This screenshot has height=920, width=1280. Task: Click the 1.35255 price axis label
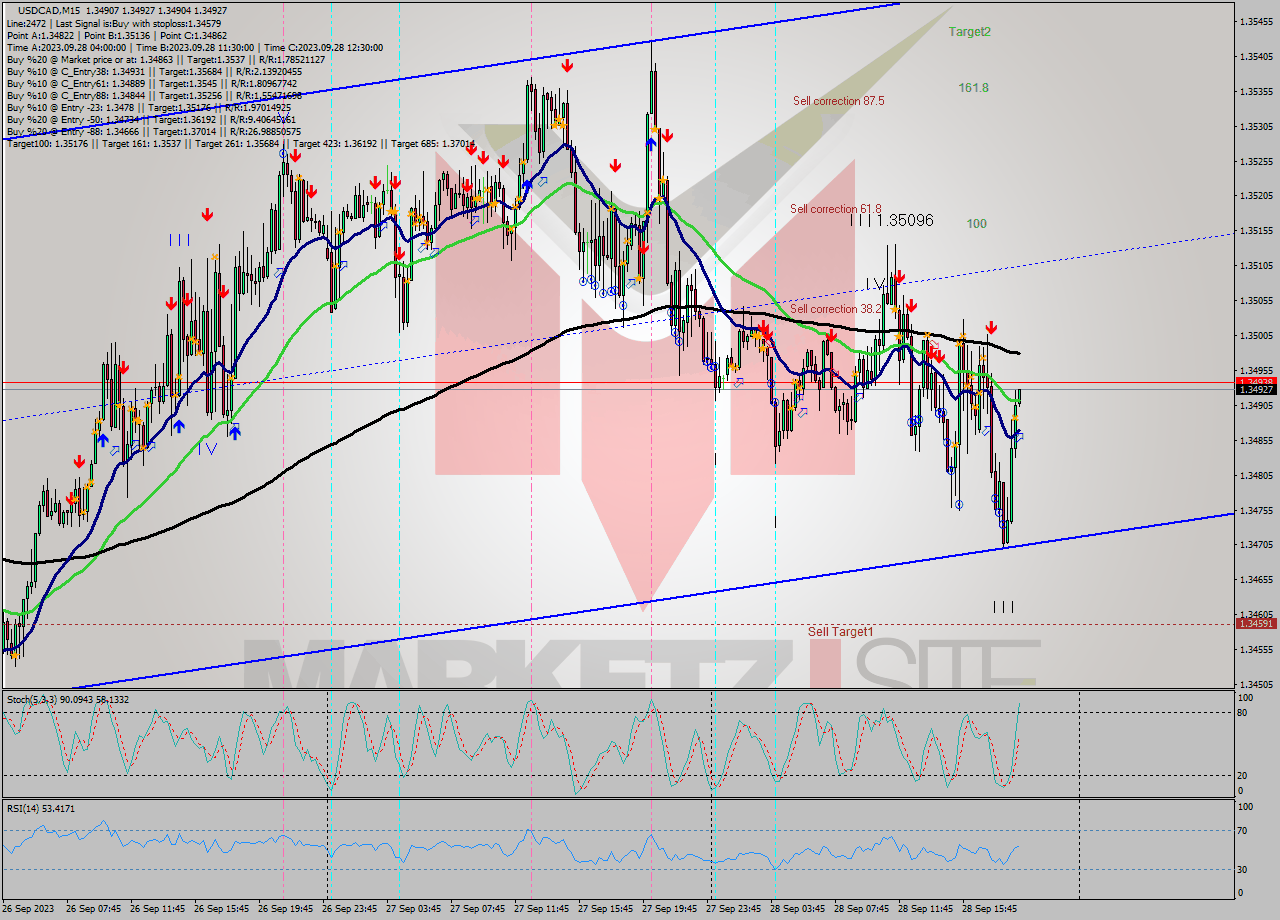pyautogui.click(x=1256, y=161)
